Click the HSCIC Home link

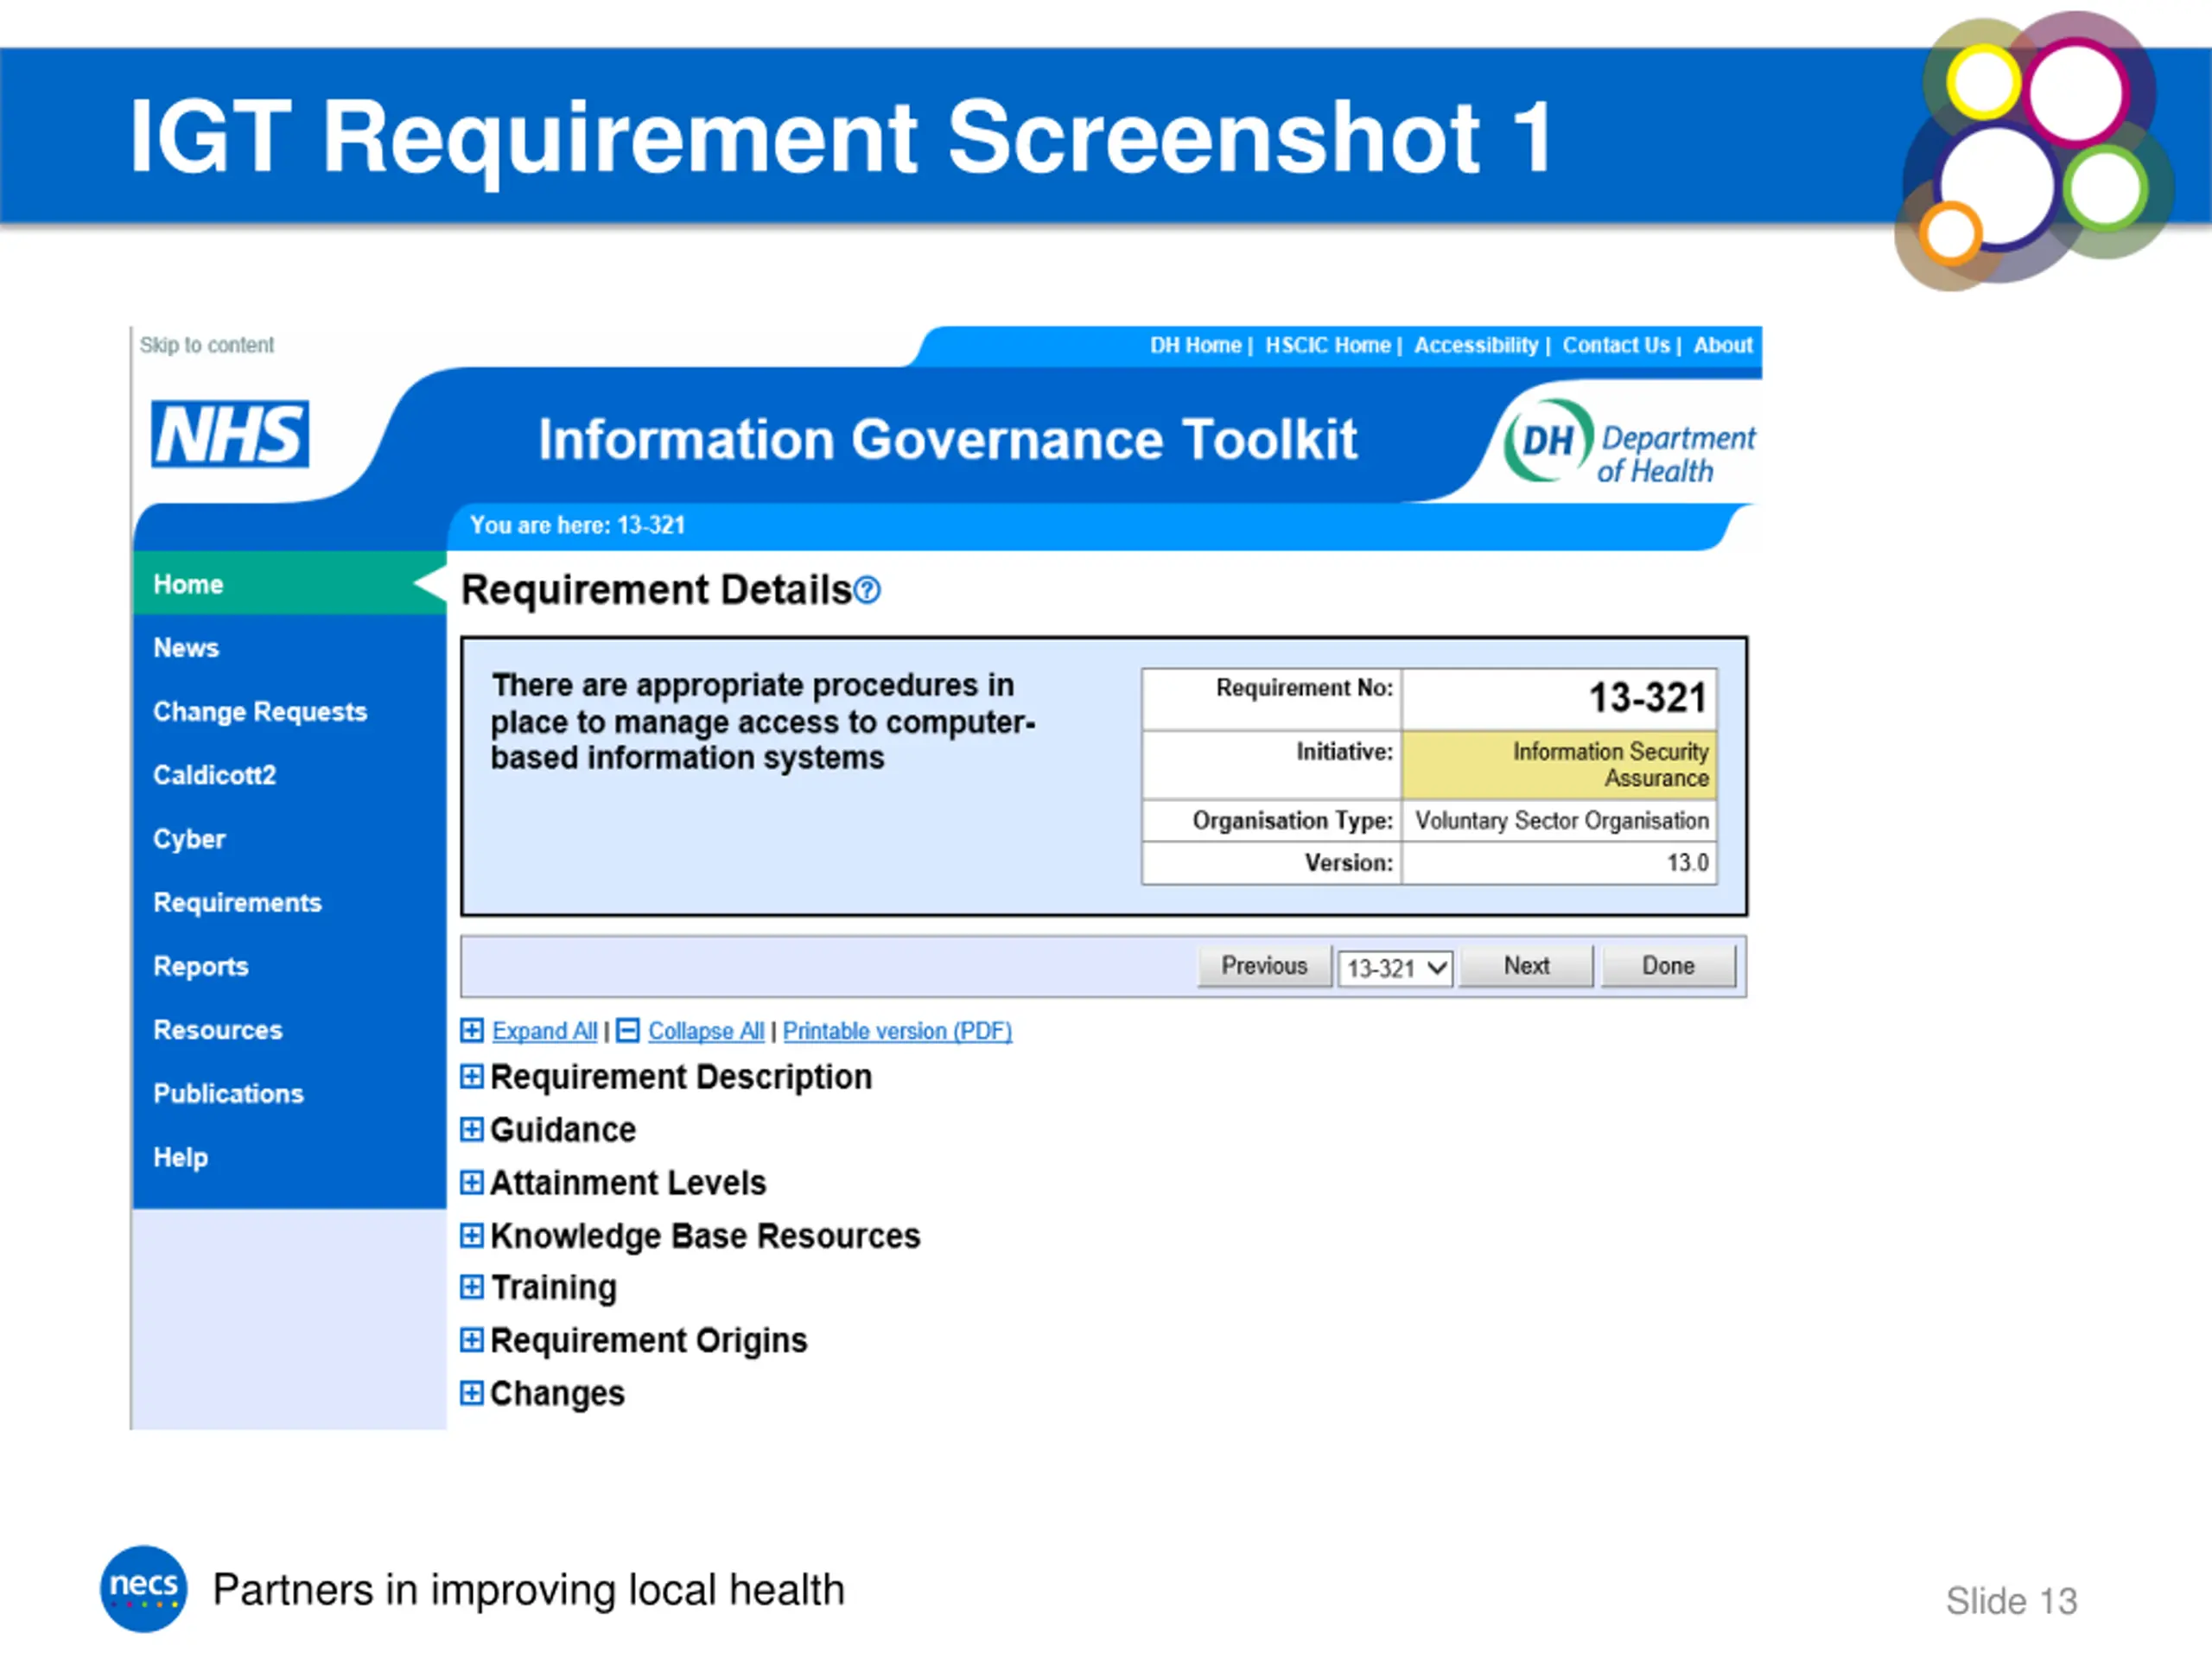1327,346
